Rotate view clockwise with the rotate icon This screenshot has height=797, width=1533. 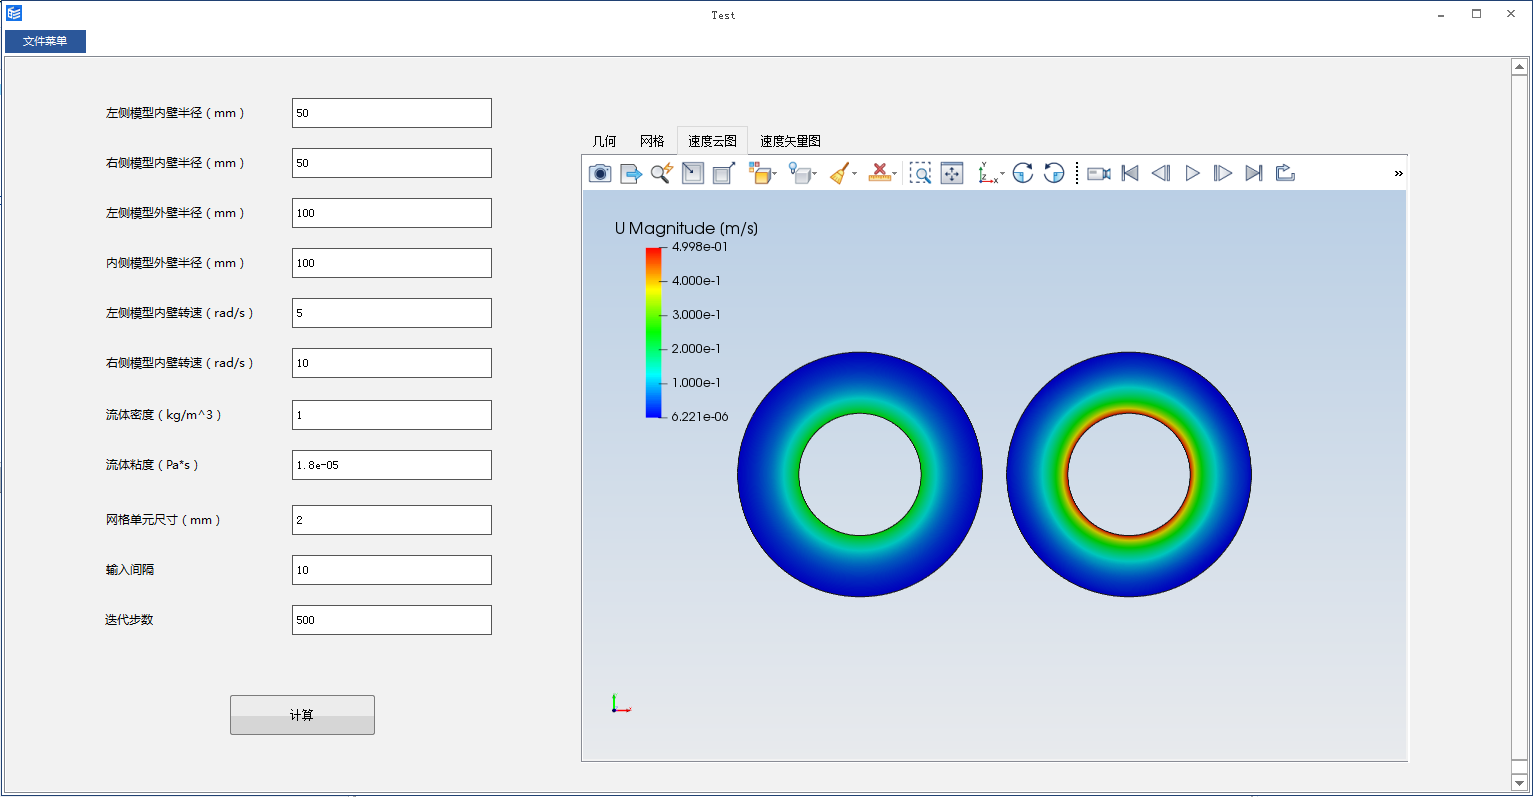pyautogui.click(x=1022, y=173)
